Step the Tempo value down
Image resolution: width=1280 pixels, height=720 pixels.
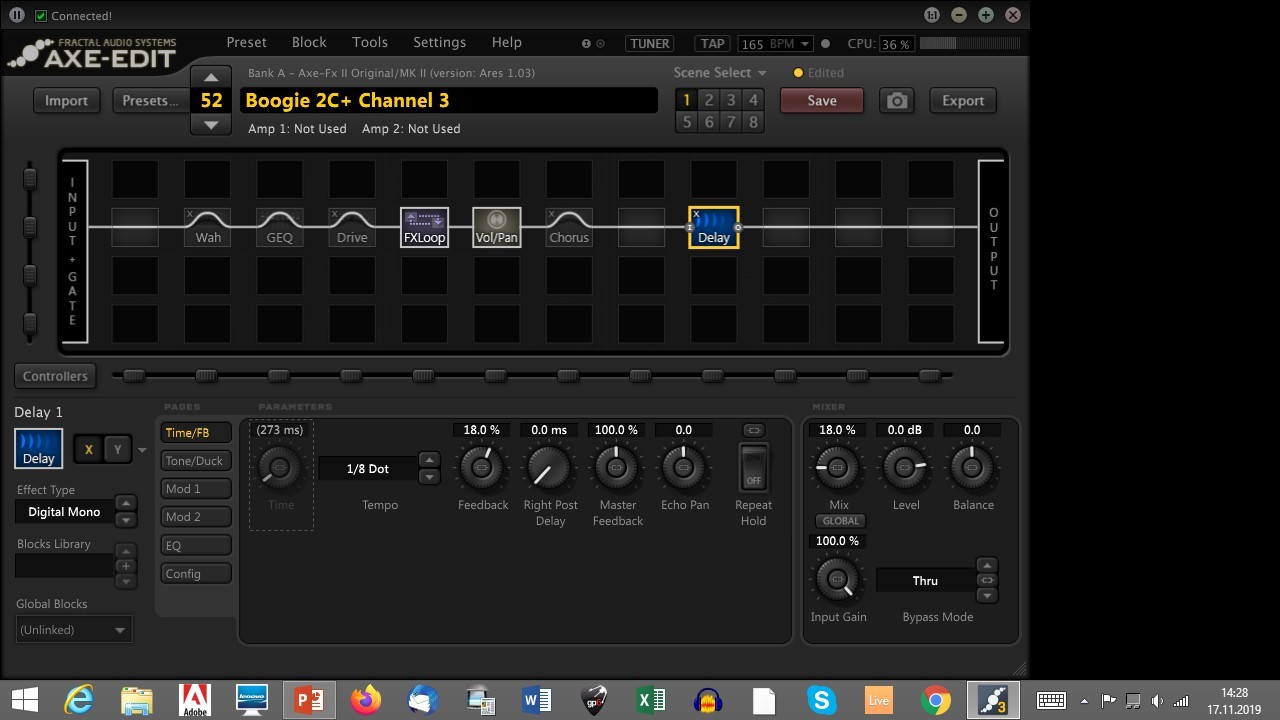pyautogui.click(x=429, y=476)
